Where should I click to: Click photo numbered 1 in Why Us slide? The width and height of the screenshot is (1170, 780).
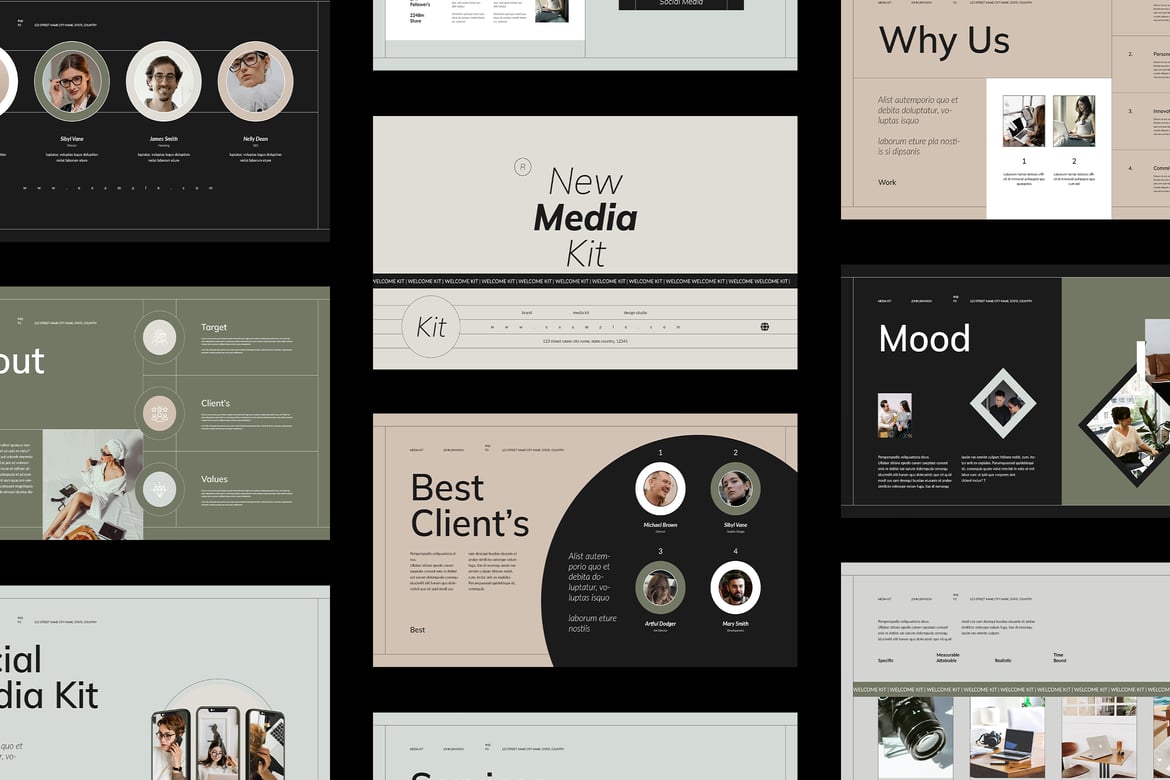(1024, 121)
